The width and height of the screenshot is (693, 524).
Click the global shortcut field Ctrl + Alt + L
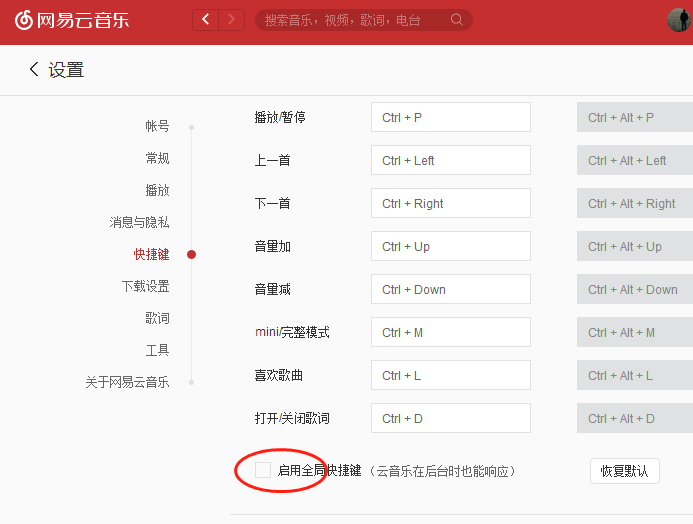tap(635, 375)
